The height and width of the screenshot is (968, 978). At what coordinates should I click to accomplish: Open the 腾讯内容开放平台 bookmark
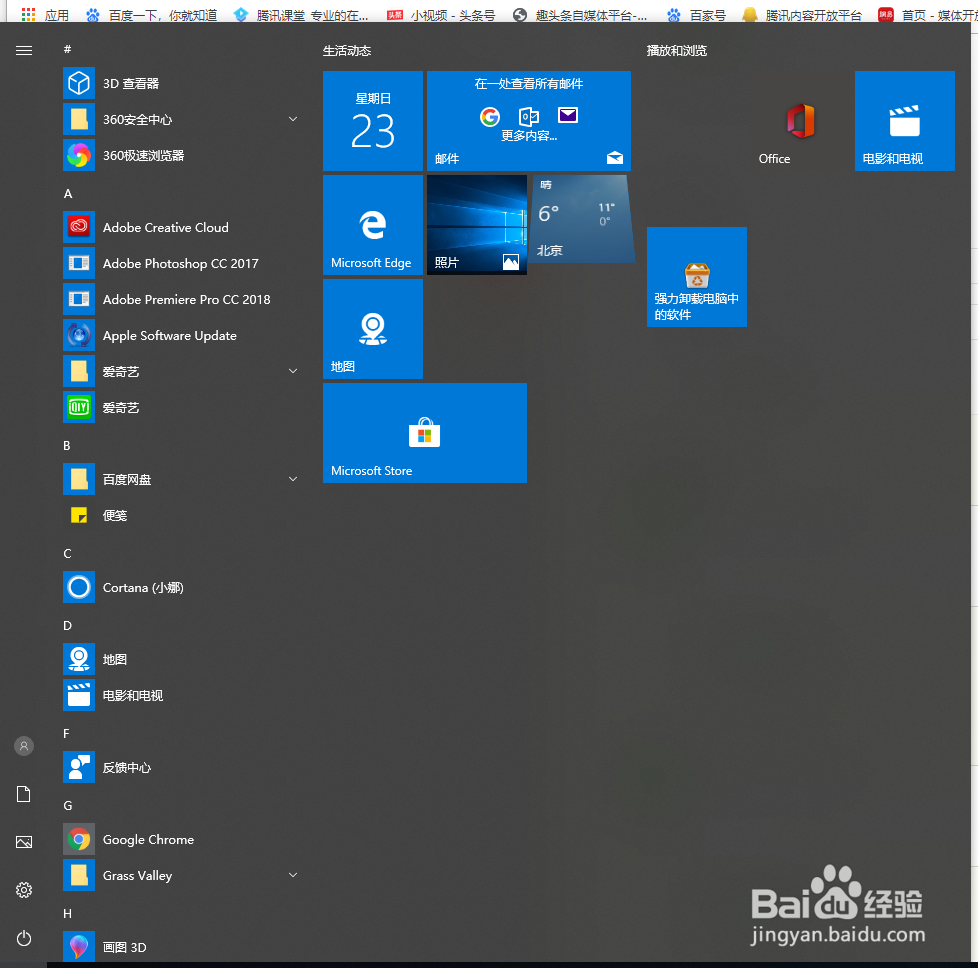[x=802, y=15]
